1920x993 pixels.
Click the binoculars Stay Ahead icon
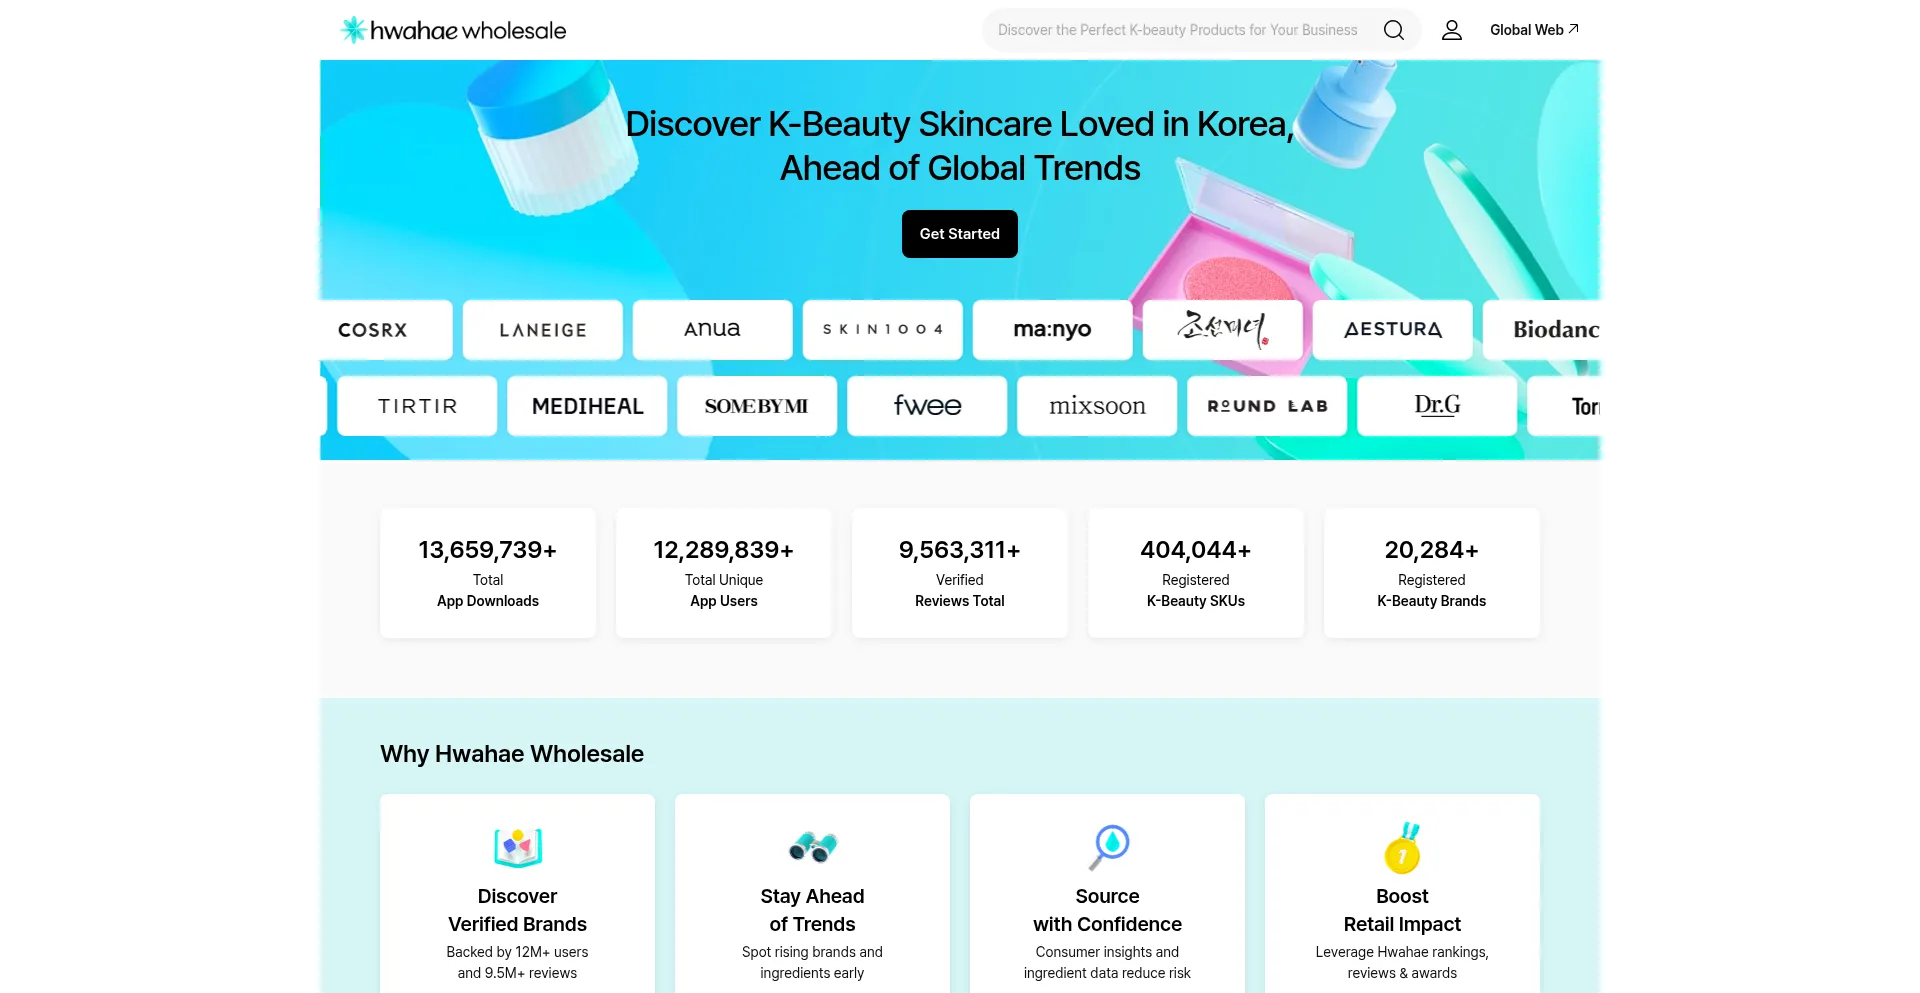pyautogui.click(x=812, y=847)
